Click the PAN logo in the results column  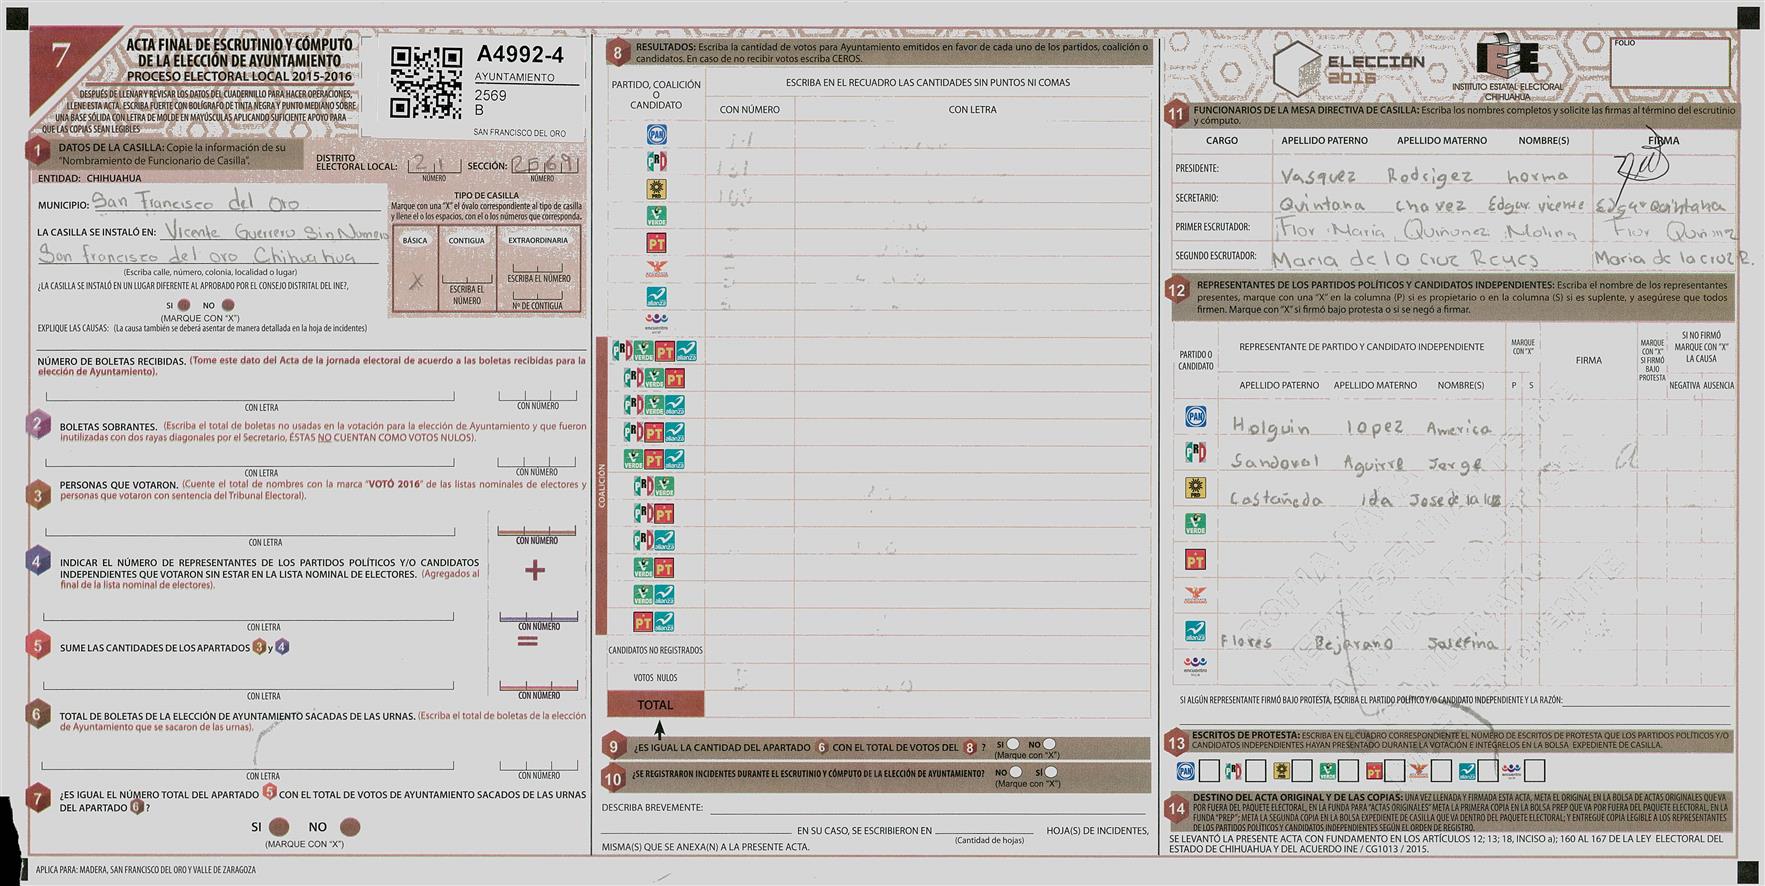pos(656,135)
